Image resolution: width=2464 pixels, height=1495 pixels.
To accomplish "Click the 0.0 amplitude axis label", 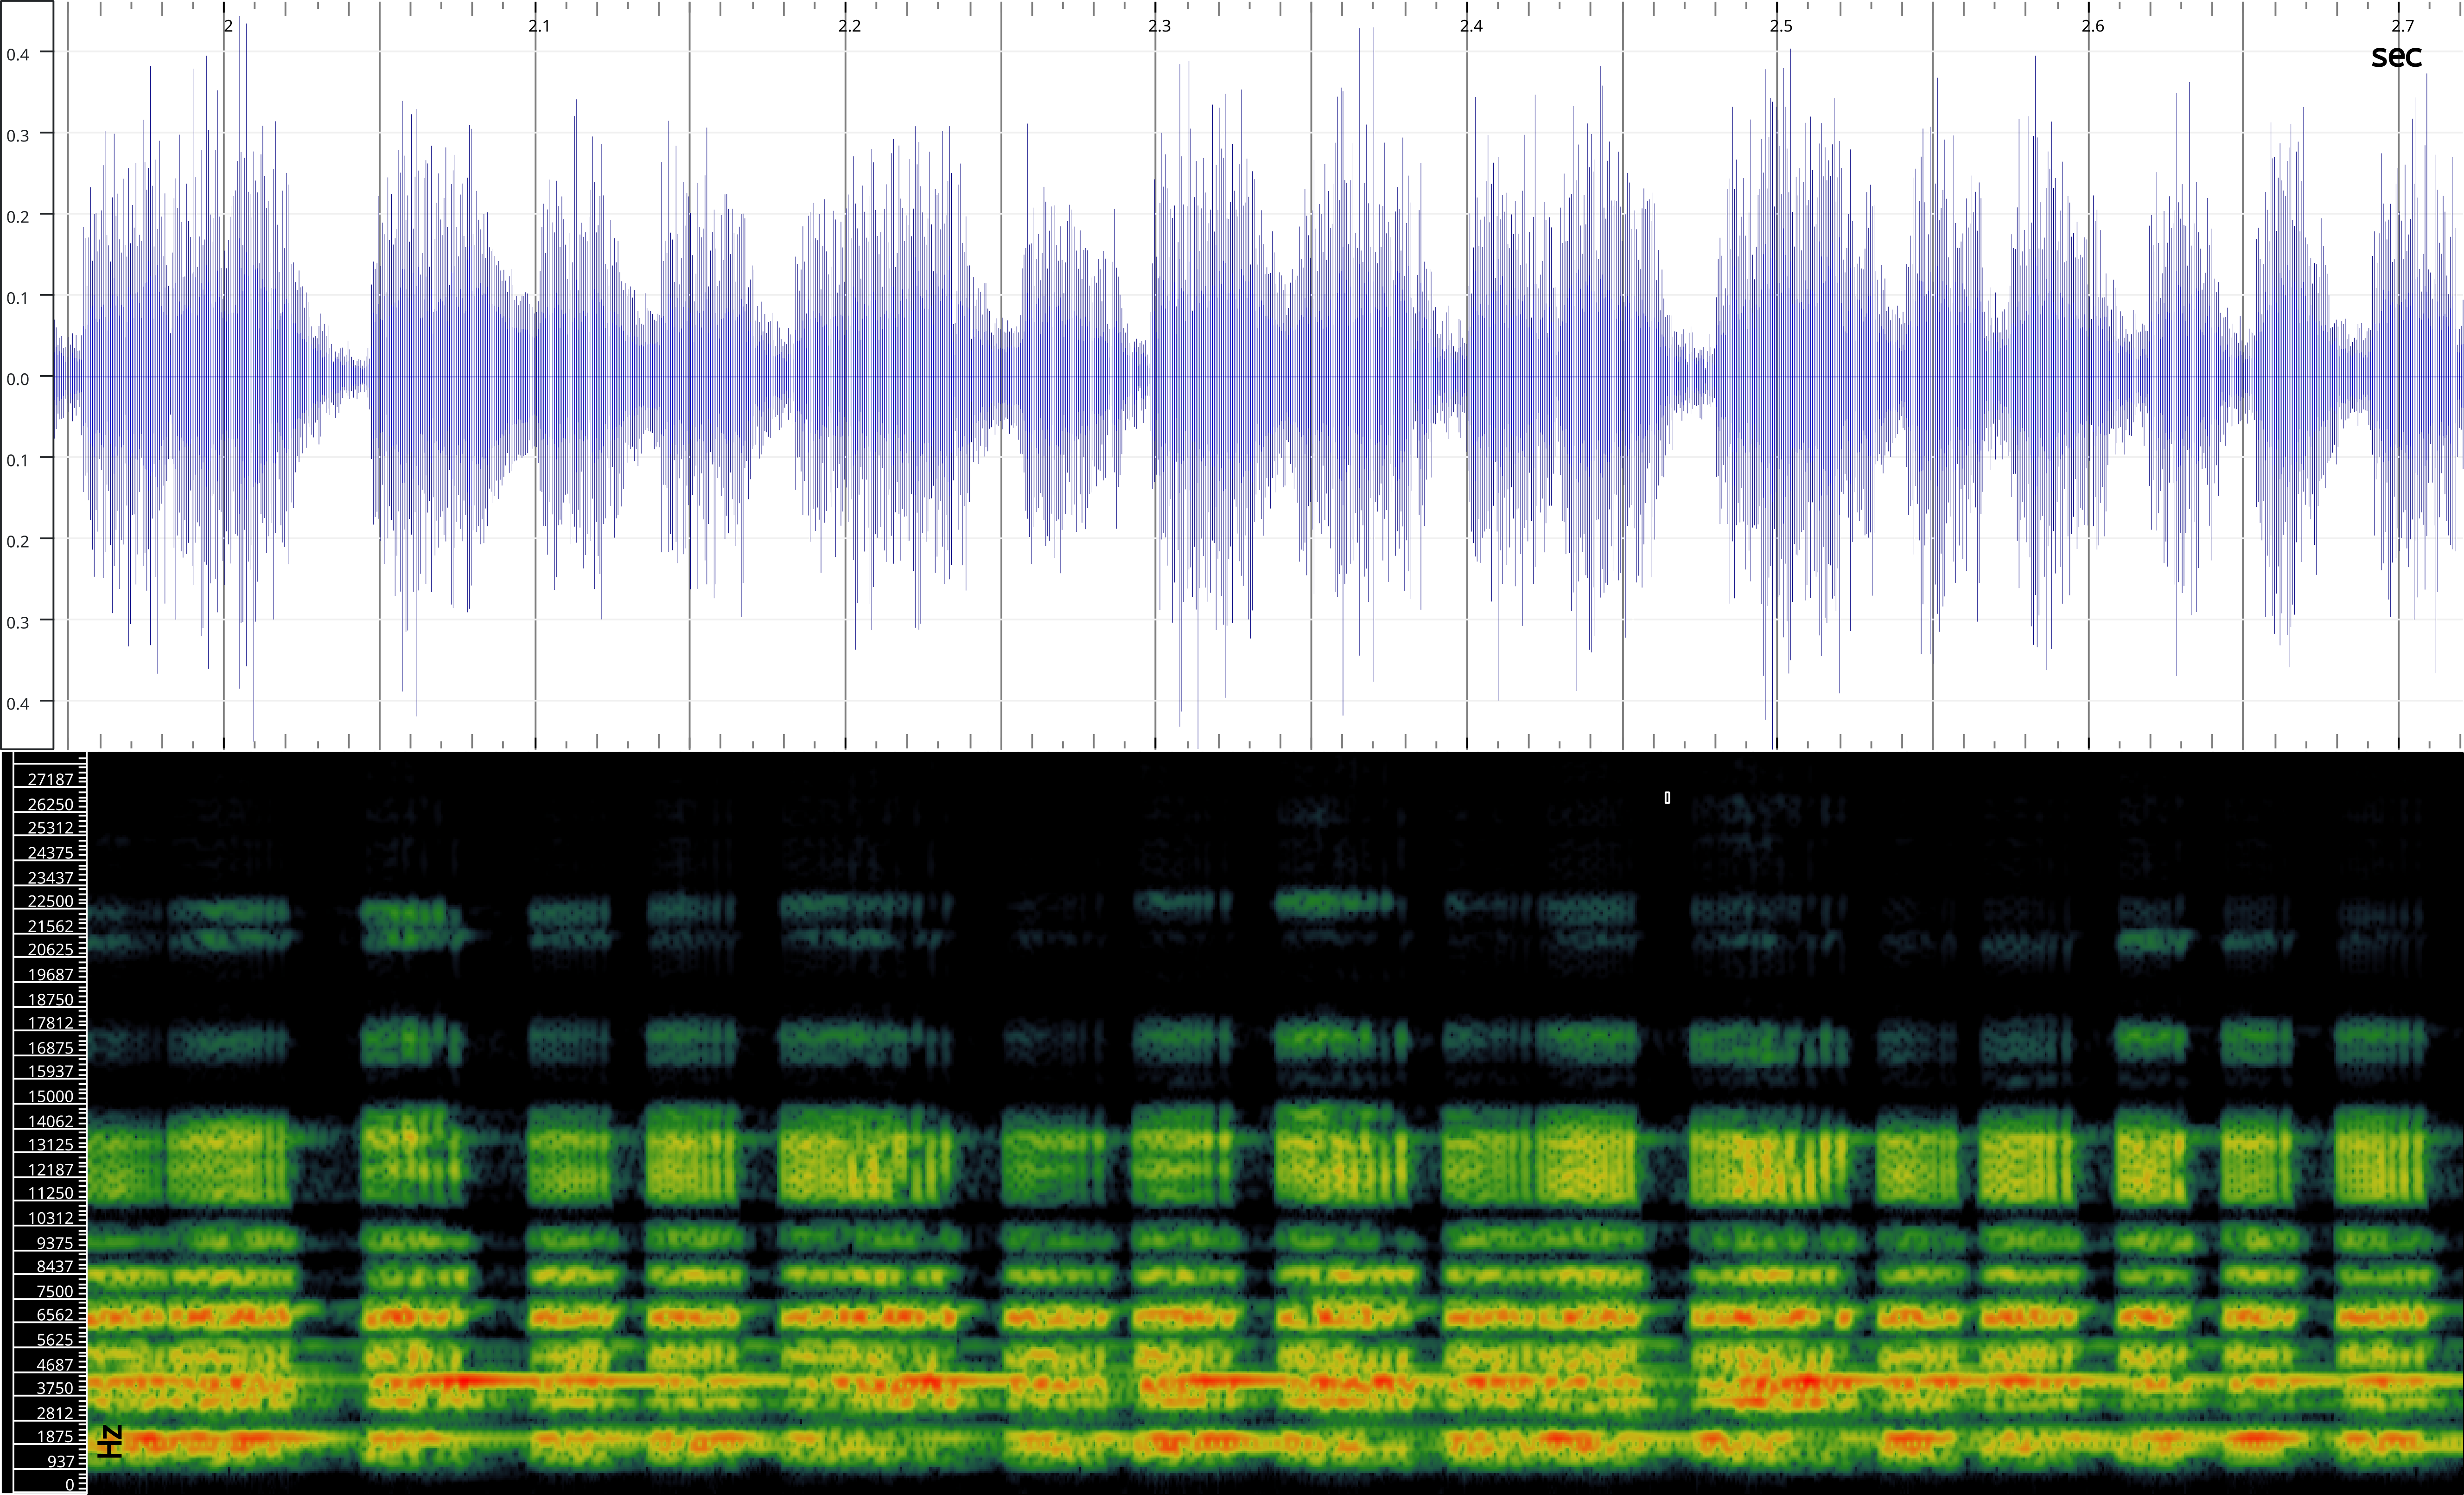I will click(17, 379).
